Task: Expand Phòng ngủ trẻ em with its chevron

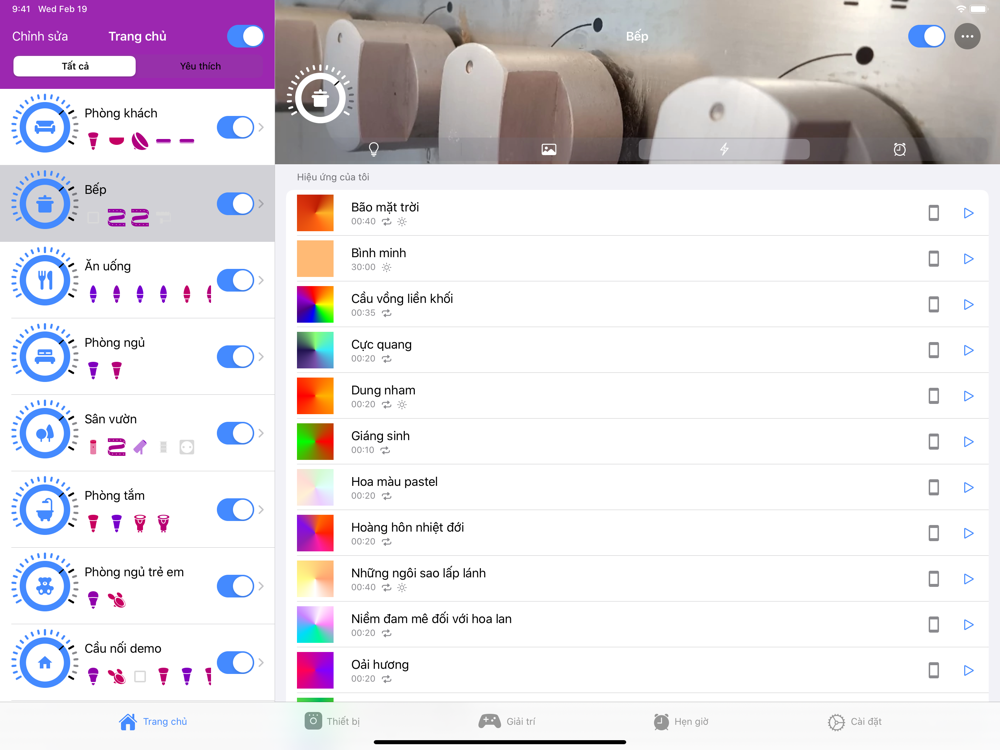Action: [261, 587]
